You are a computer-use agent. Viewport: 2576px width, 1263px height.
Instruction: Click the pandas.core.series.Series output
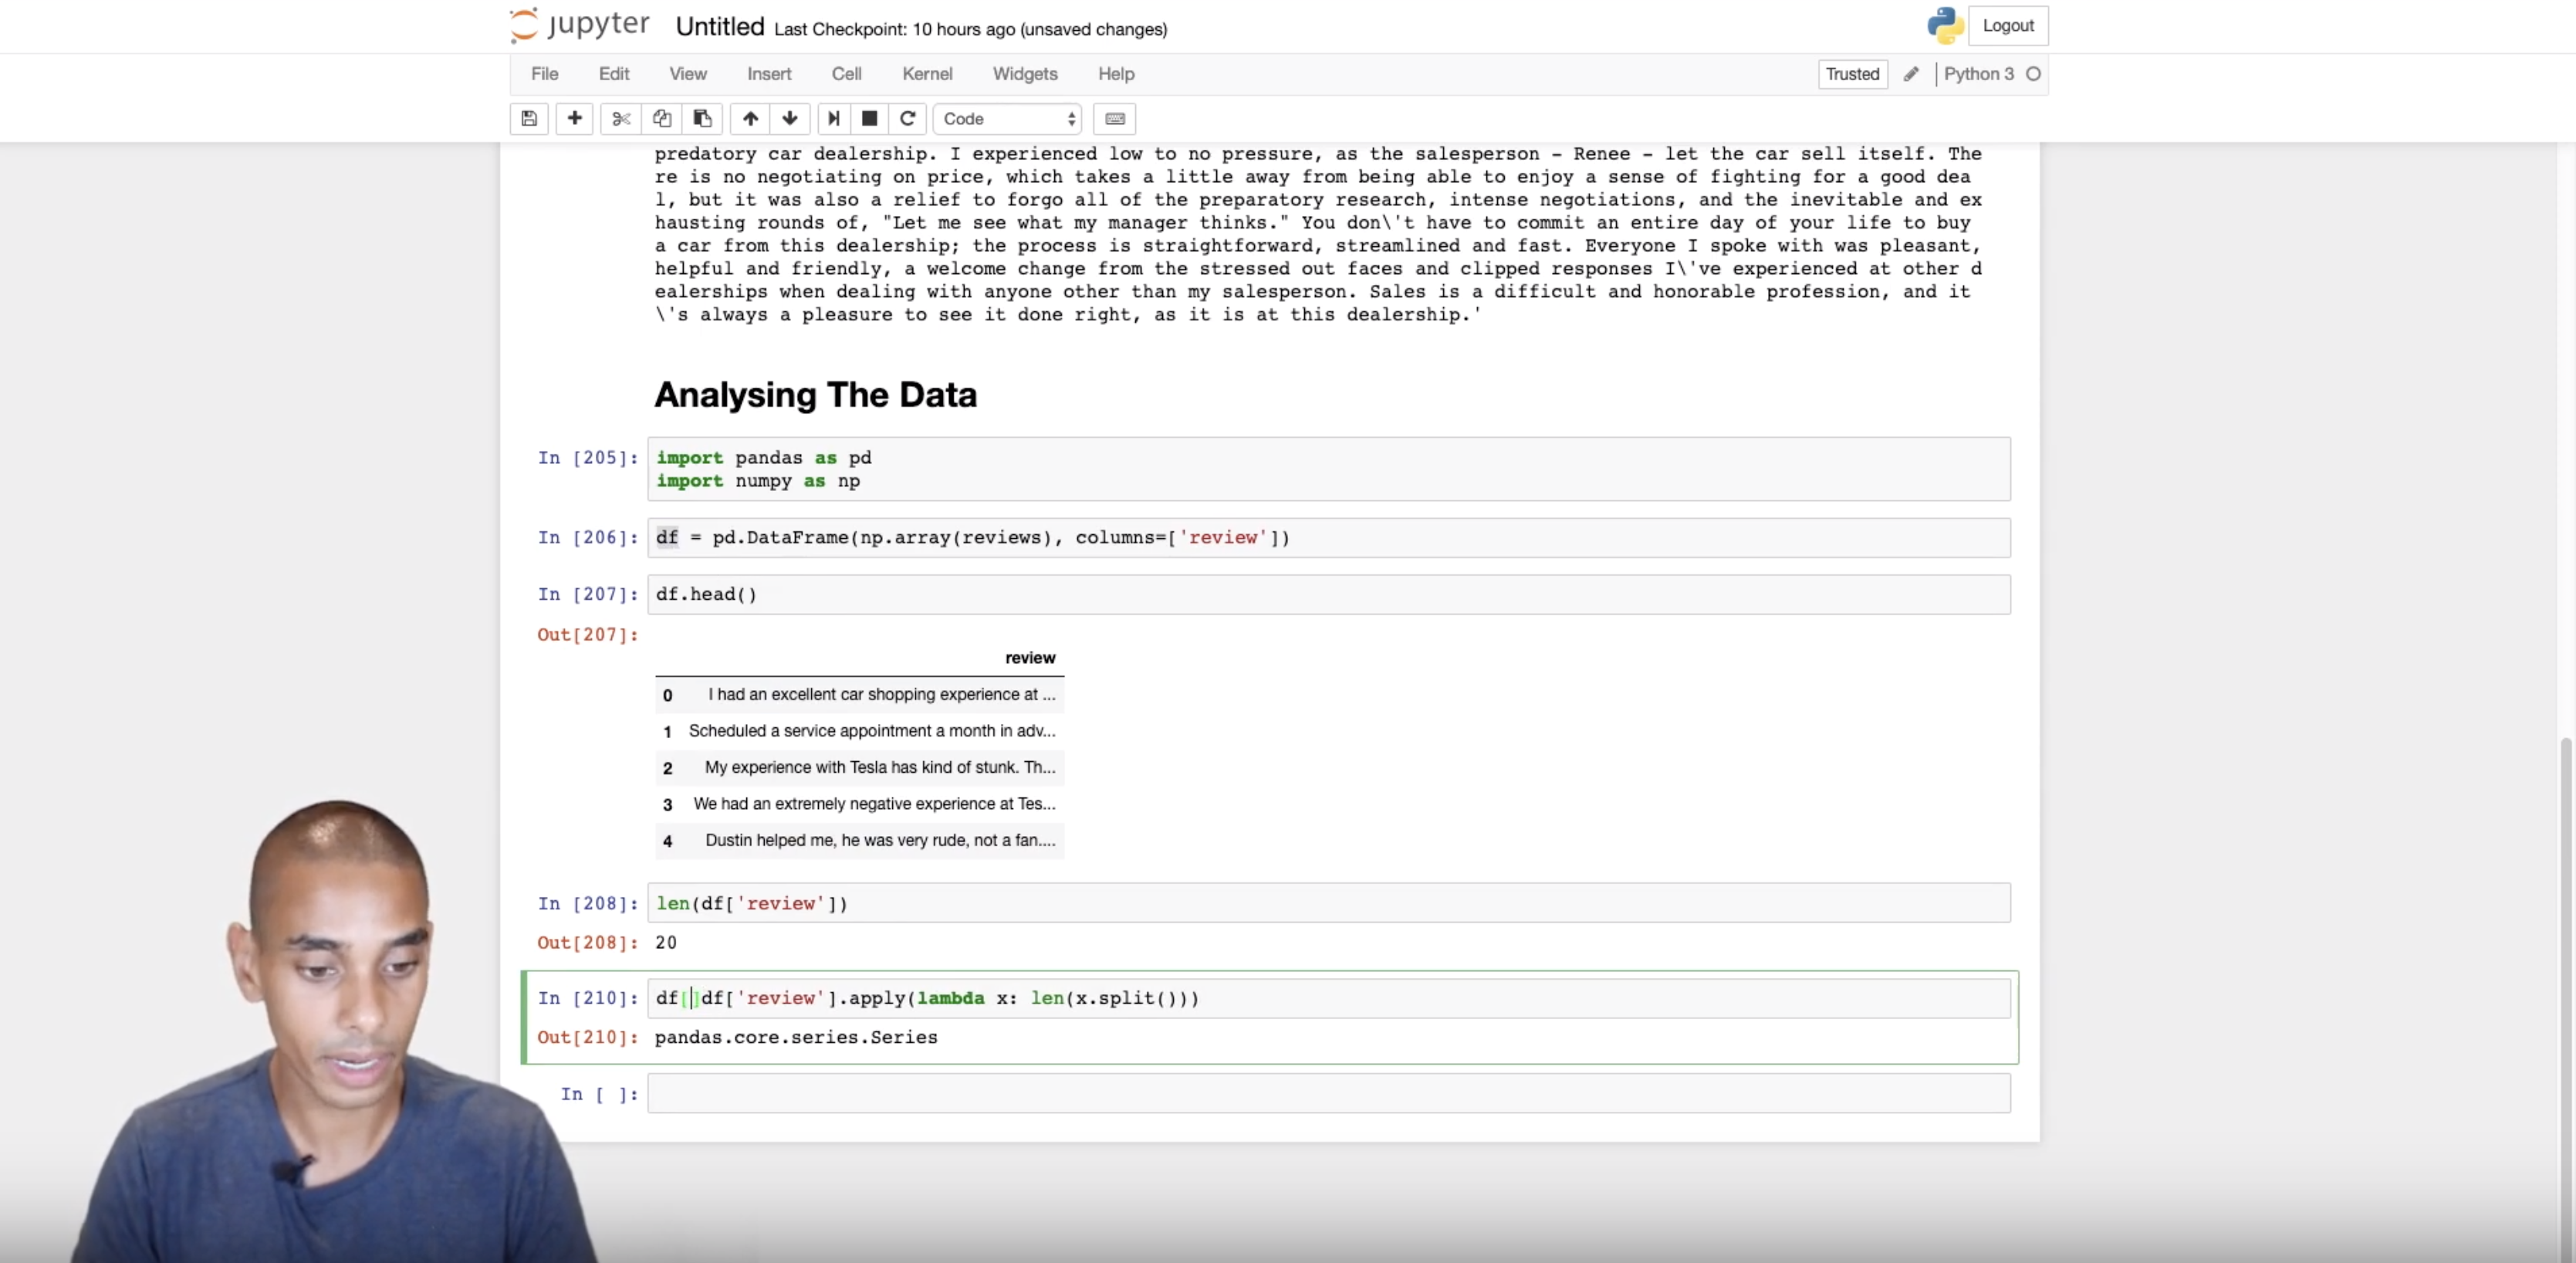(796, 1038)
